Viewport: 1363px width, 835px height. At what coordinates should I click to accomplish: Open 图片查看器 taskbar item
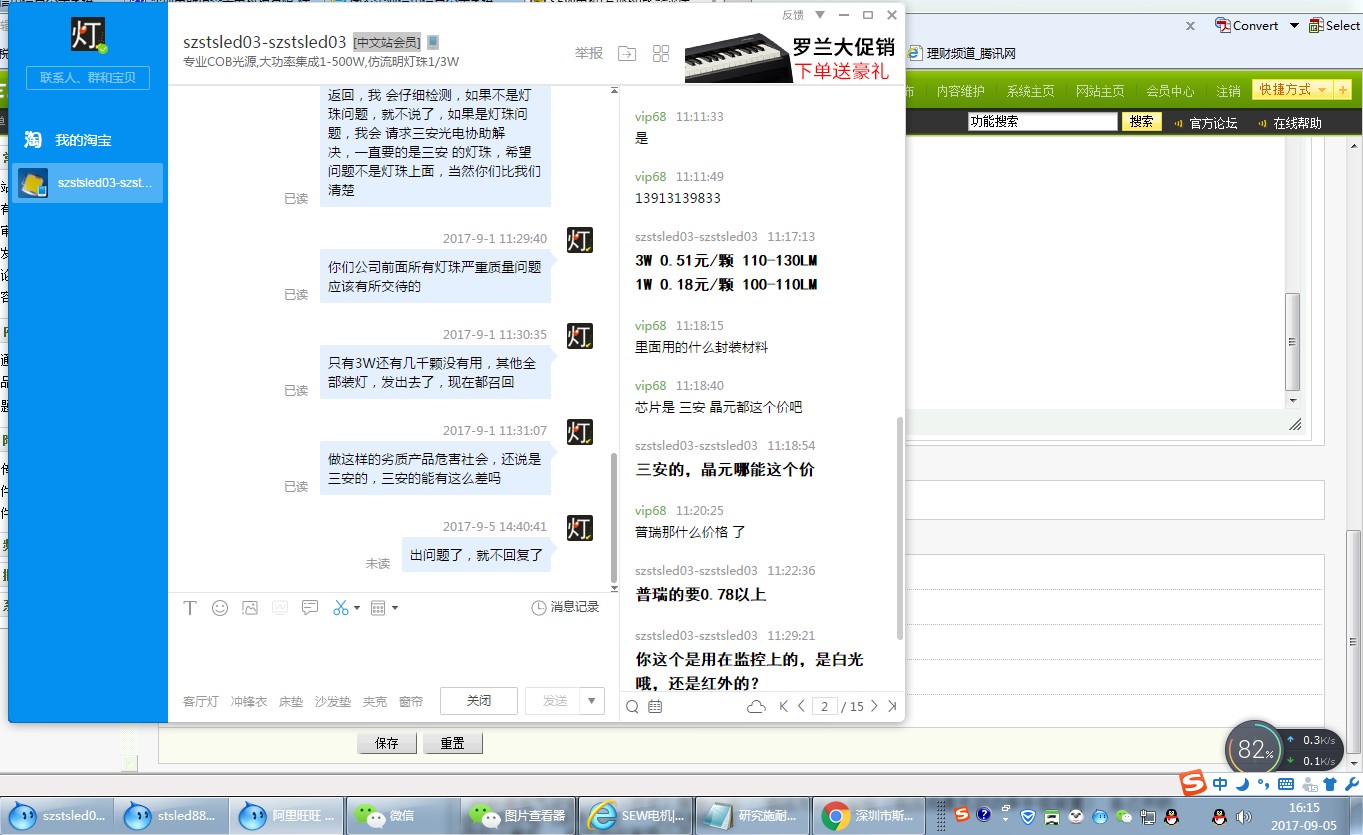pyautogui.click(x=518, y=816)
